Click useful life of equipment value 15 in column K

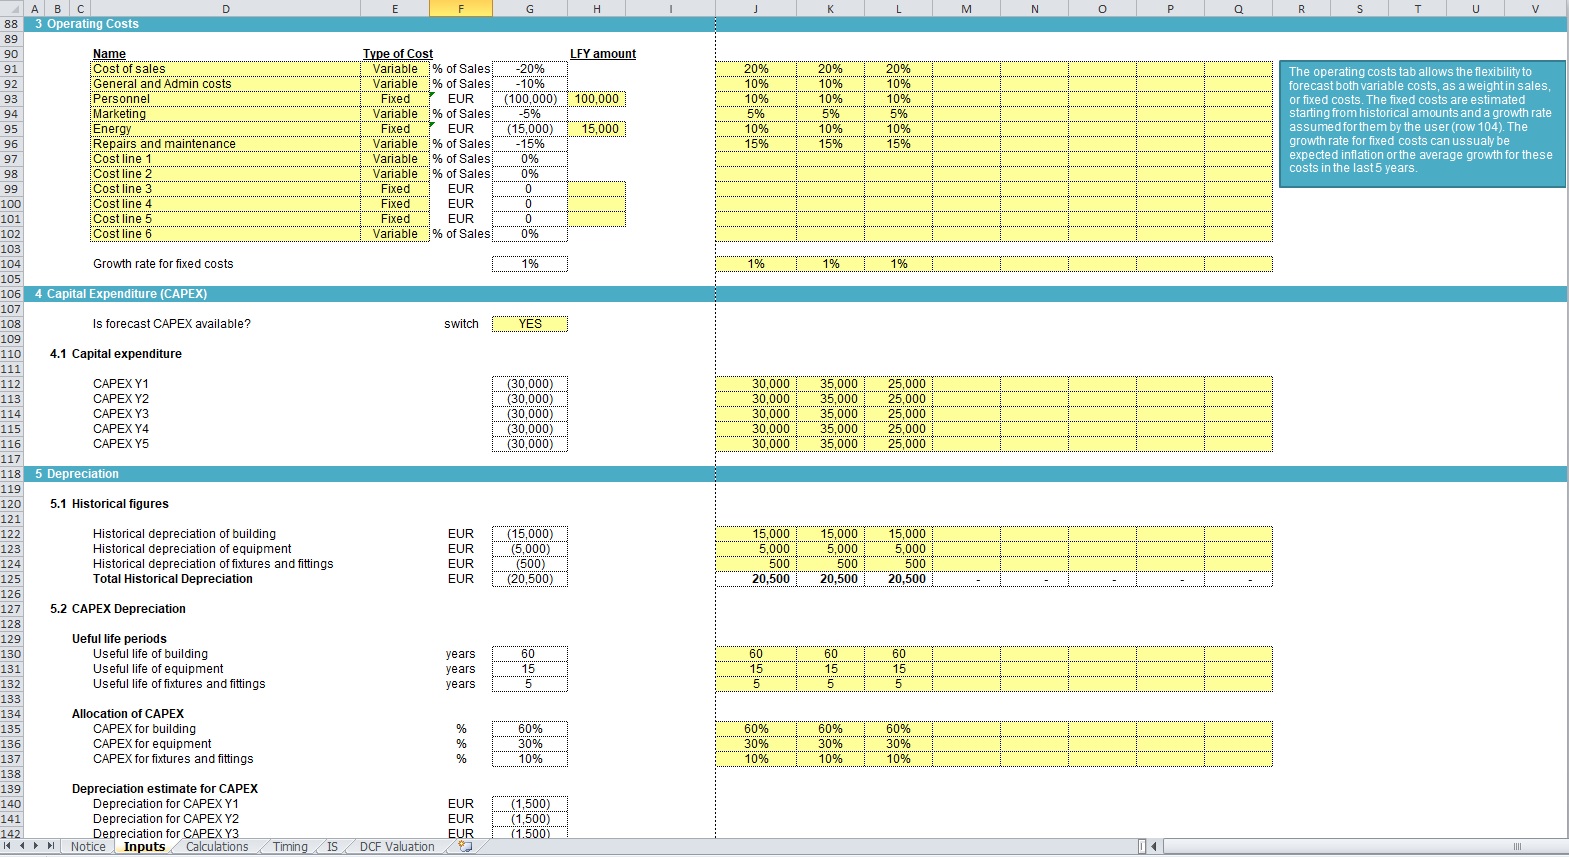point(831,669)
